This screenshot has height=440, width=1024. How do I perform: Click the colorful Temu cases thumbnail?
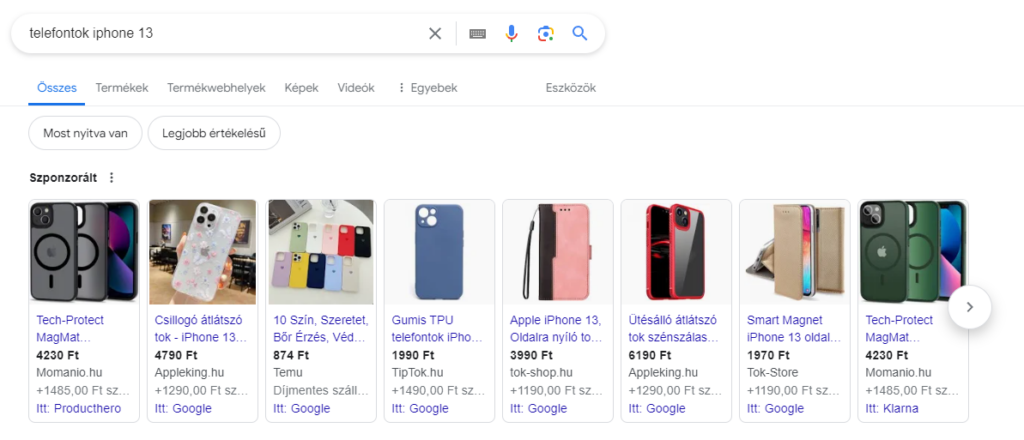pyautogui.click(x=321, y=252)
